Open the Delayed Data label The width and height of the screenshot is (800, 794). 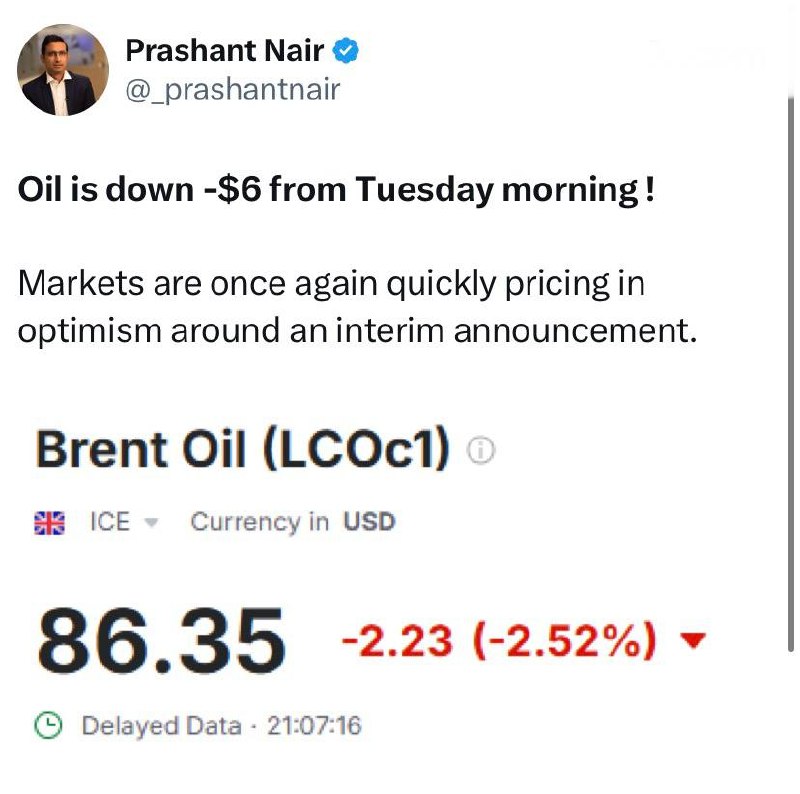pyautogui.click(x=162, y=726)
